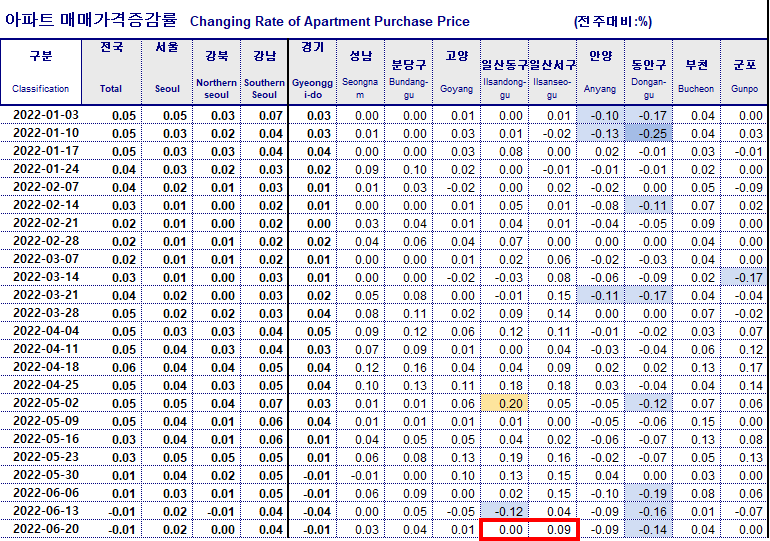770x541 pixels.
Task: Click Anyang value -0.11 on 2022-03-21
Action: click(x=600, y=295)
